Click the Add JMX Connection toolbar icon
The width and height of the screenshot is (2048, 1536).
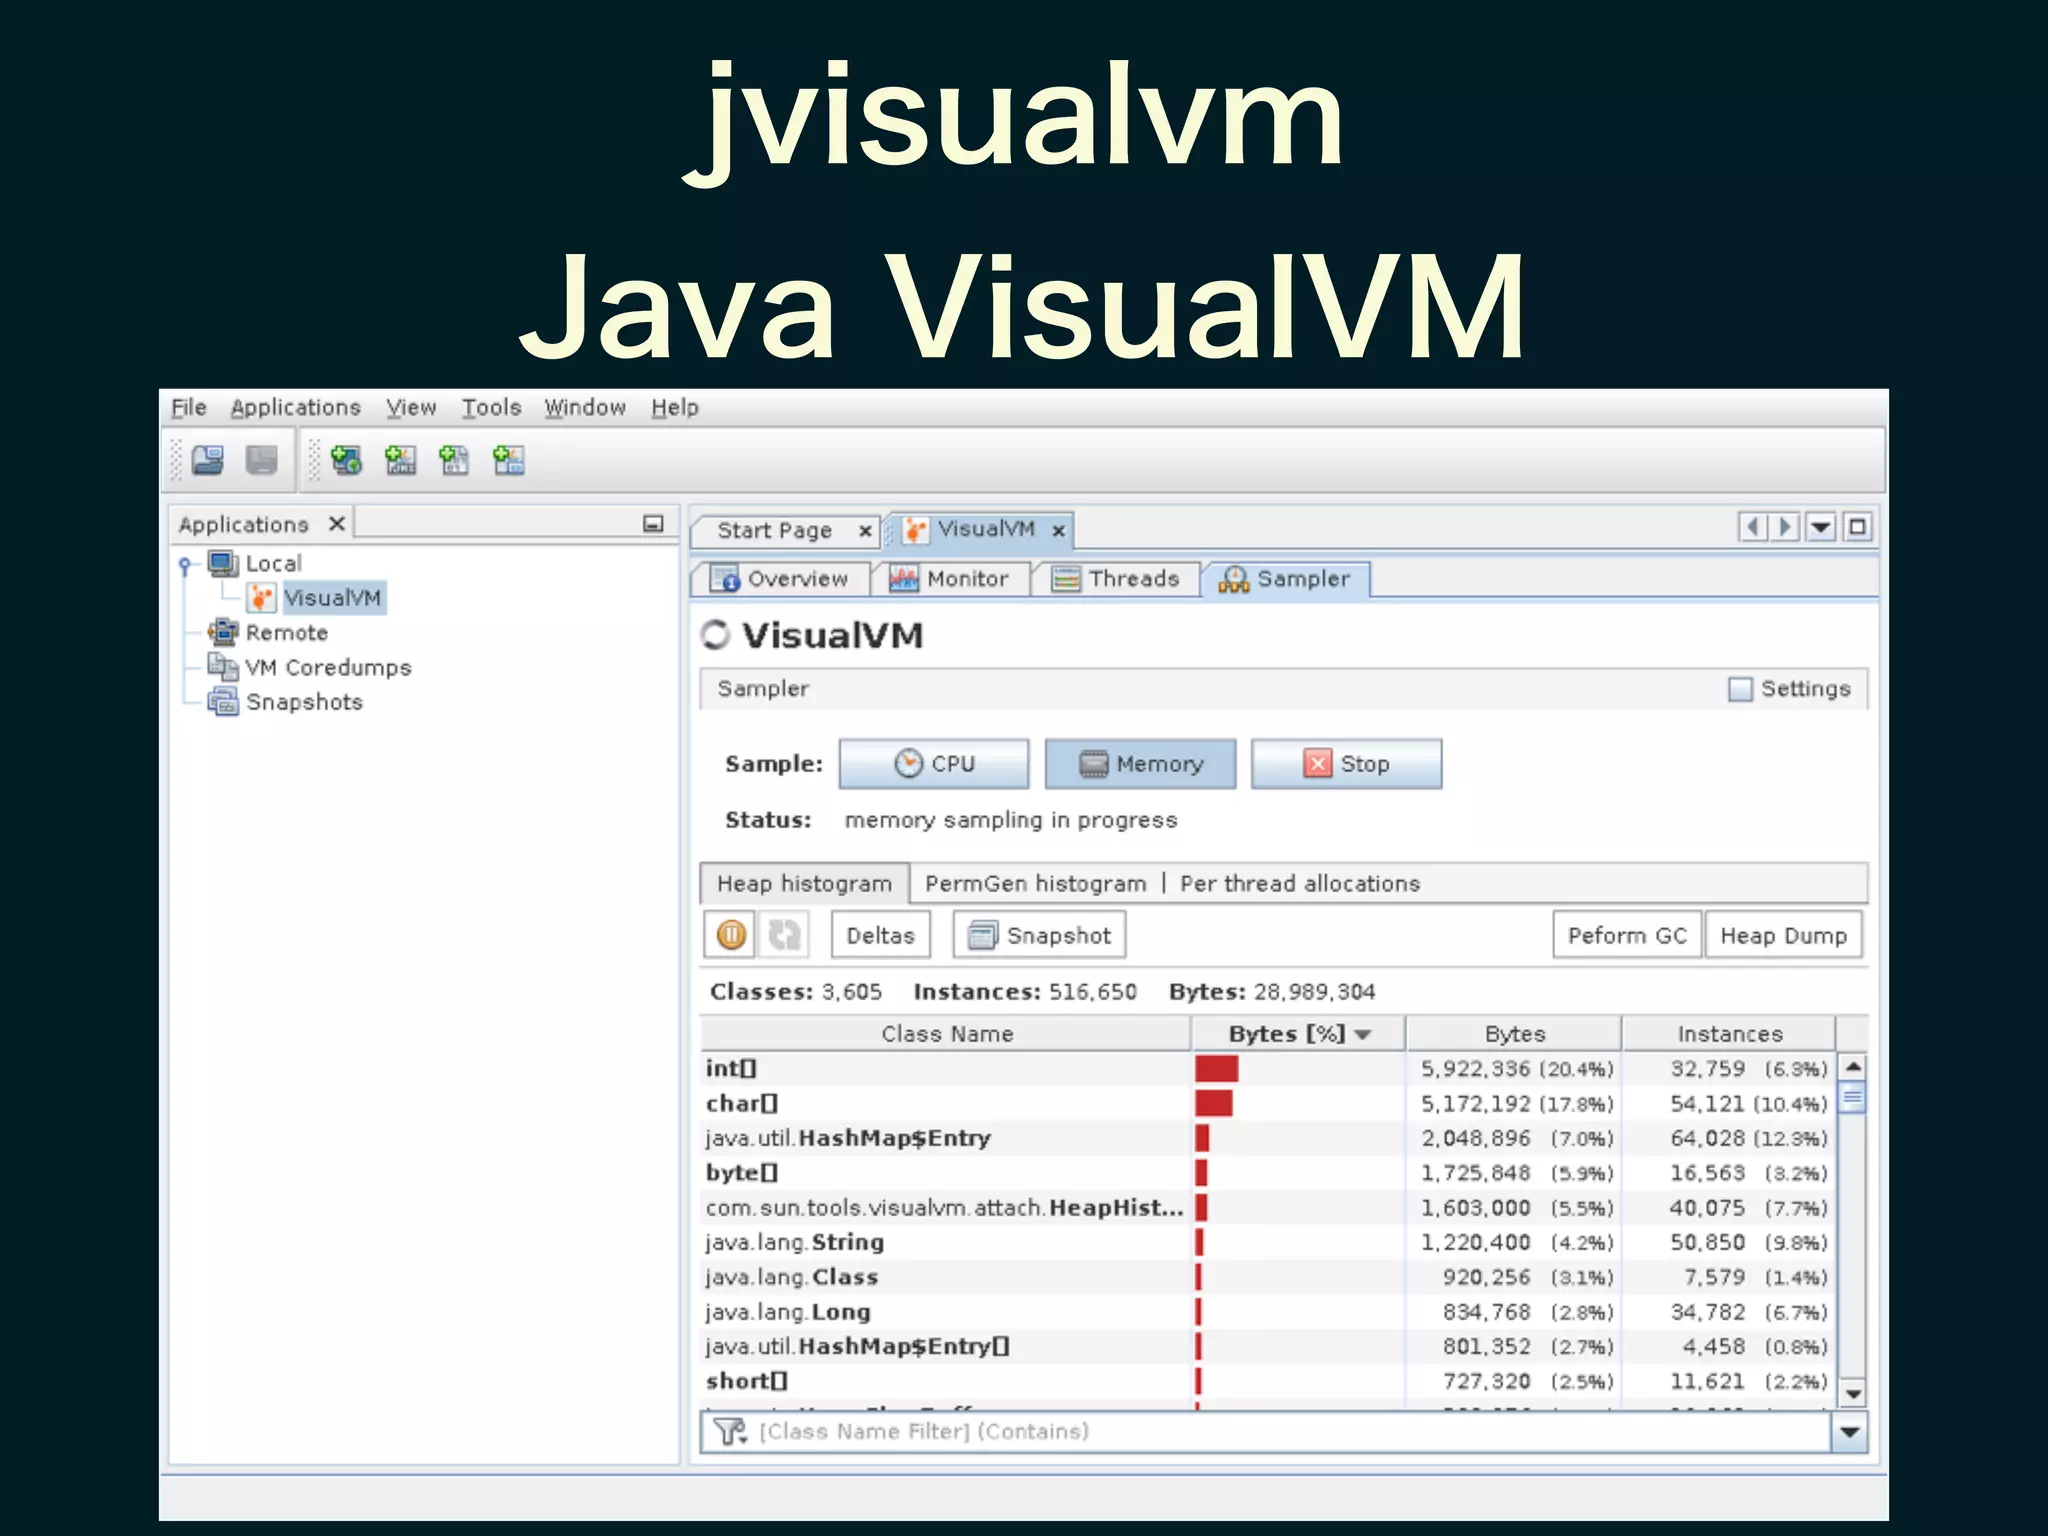tap(401, 460)
